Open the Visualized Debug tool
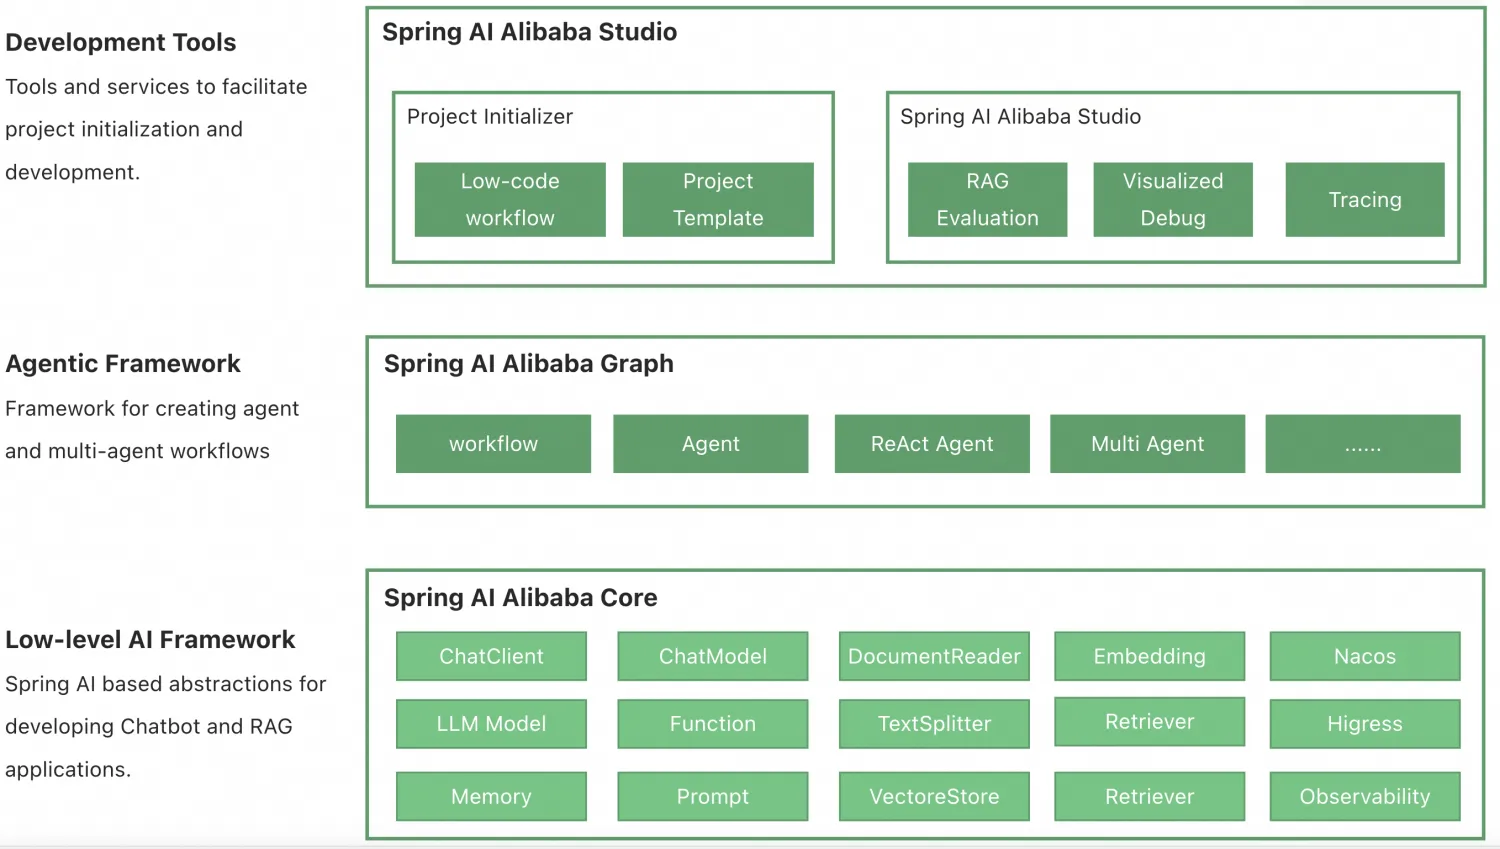The width and height of the screenshot is (1500, 849). (1172, 199)
